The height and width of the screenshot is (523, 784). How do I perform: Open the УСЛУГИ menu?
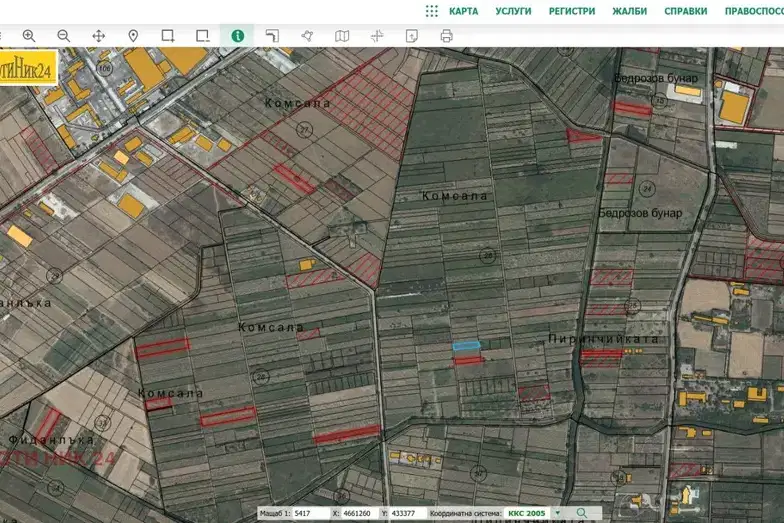pos(514,11)
